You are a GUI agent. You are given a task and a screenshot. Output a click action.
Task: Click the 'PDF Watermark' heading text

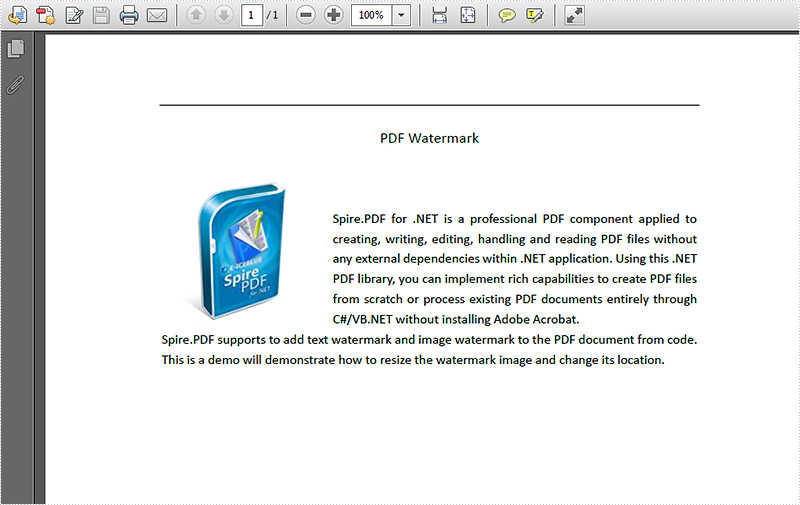[429, 138]
